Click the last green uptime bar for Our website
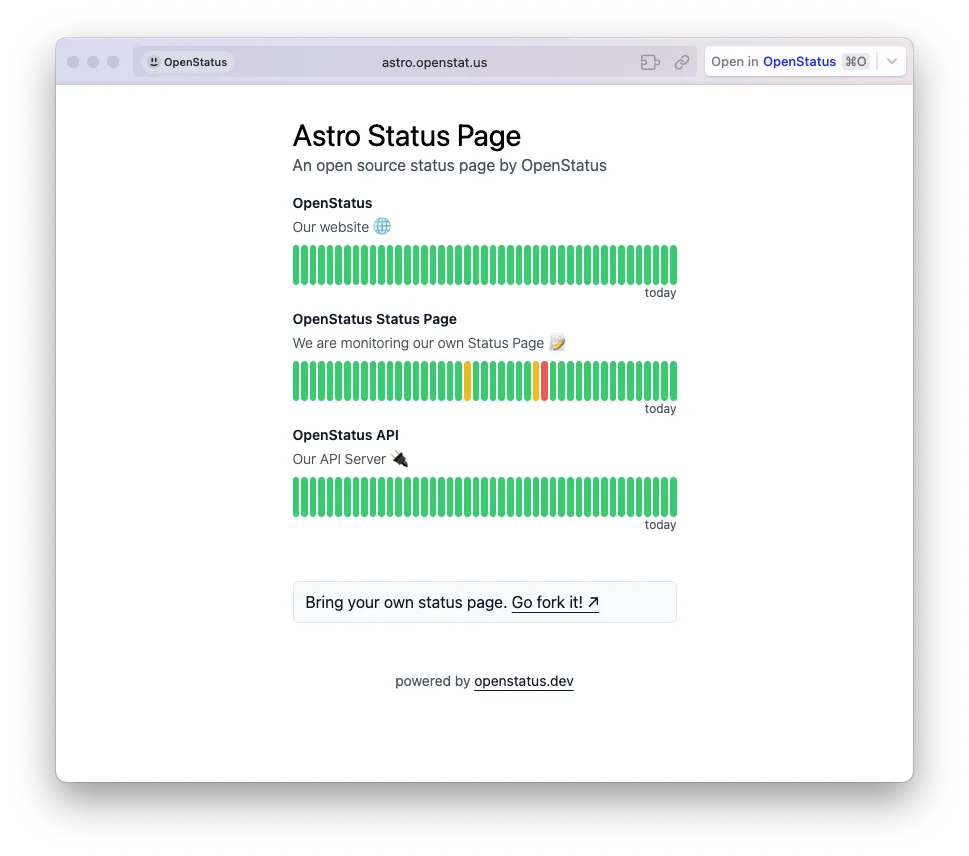The height and width of the screenshot is (856, 969). 672,264
